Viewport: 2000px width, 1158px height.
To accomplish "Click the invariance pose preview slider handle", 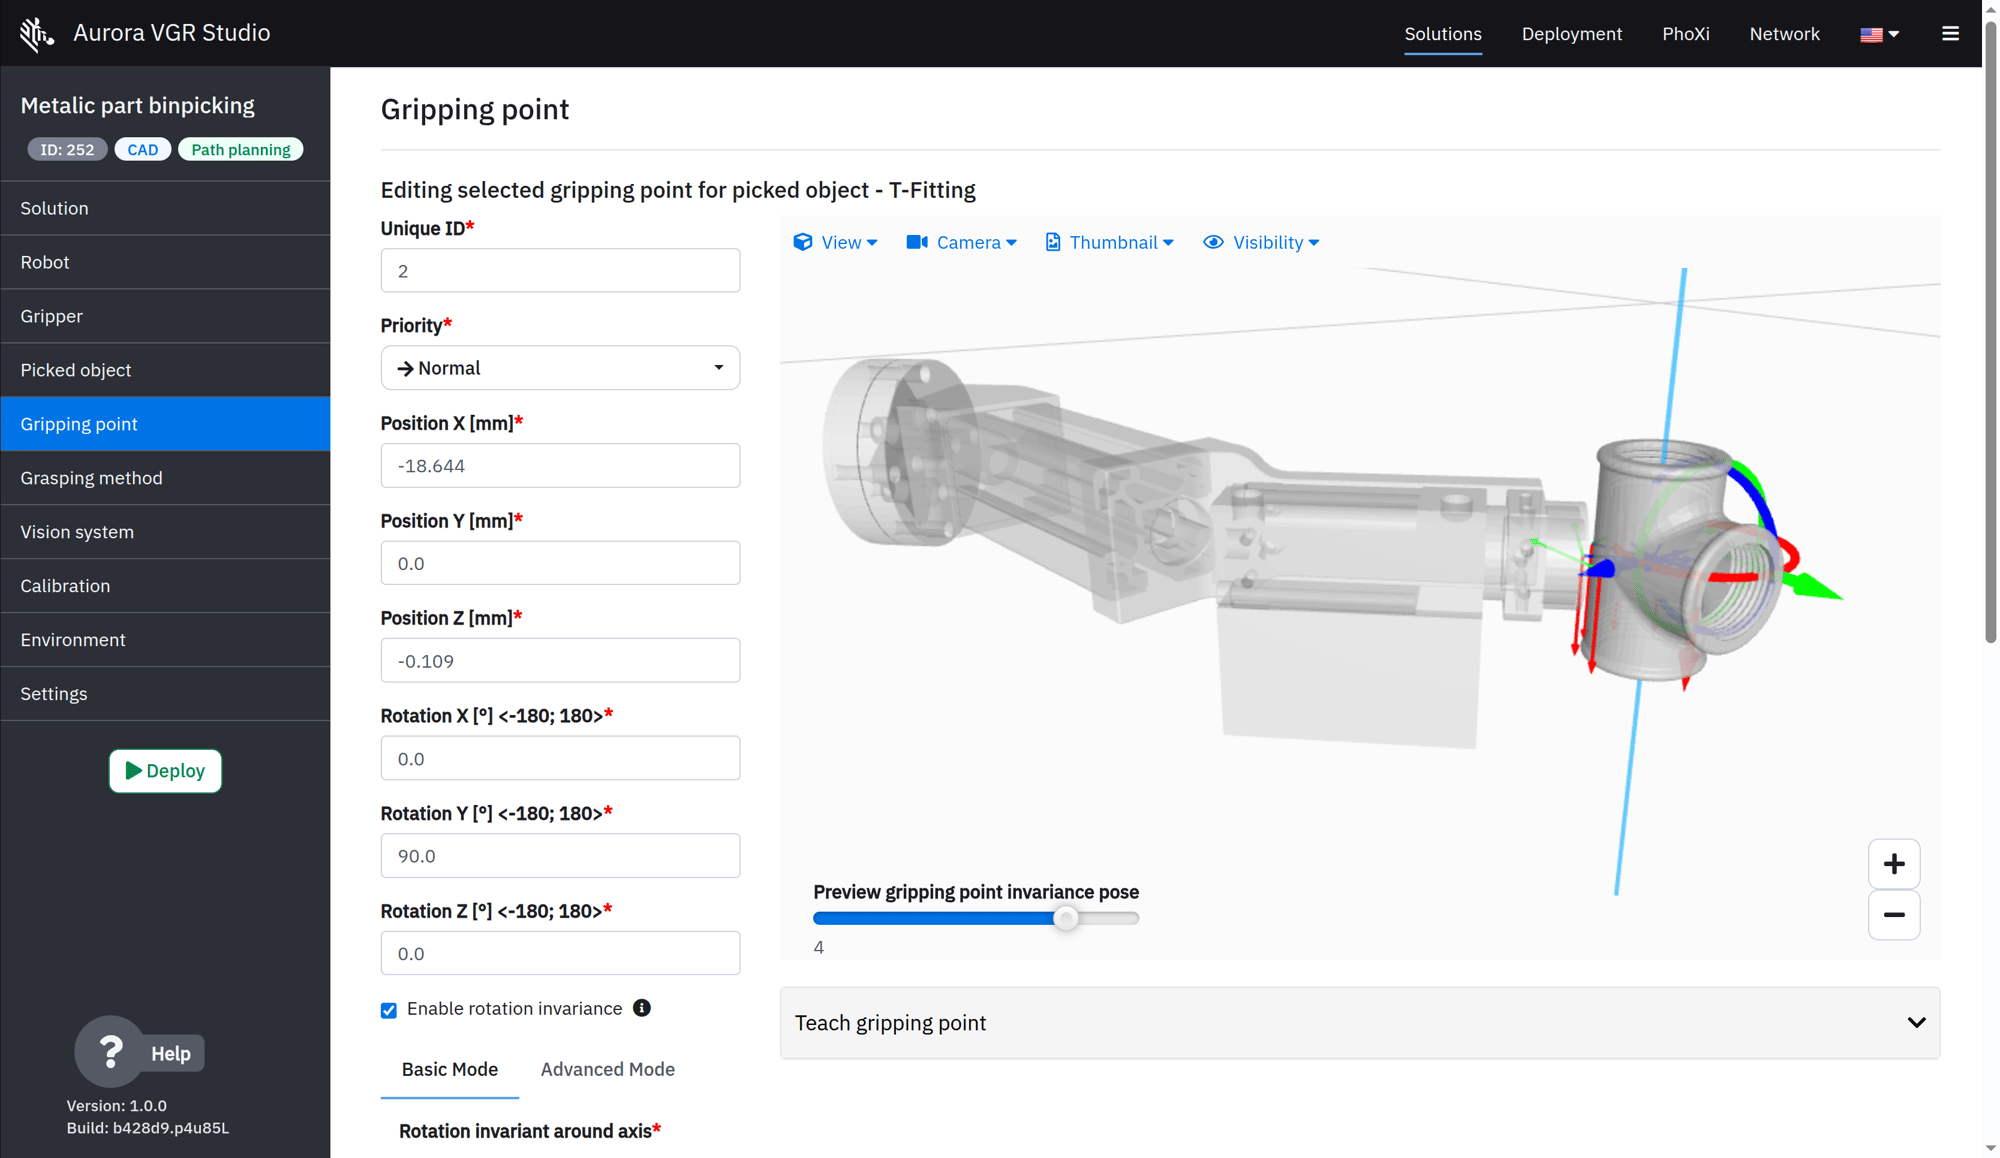I will 1066,918.
